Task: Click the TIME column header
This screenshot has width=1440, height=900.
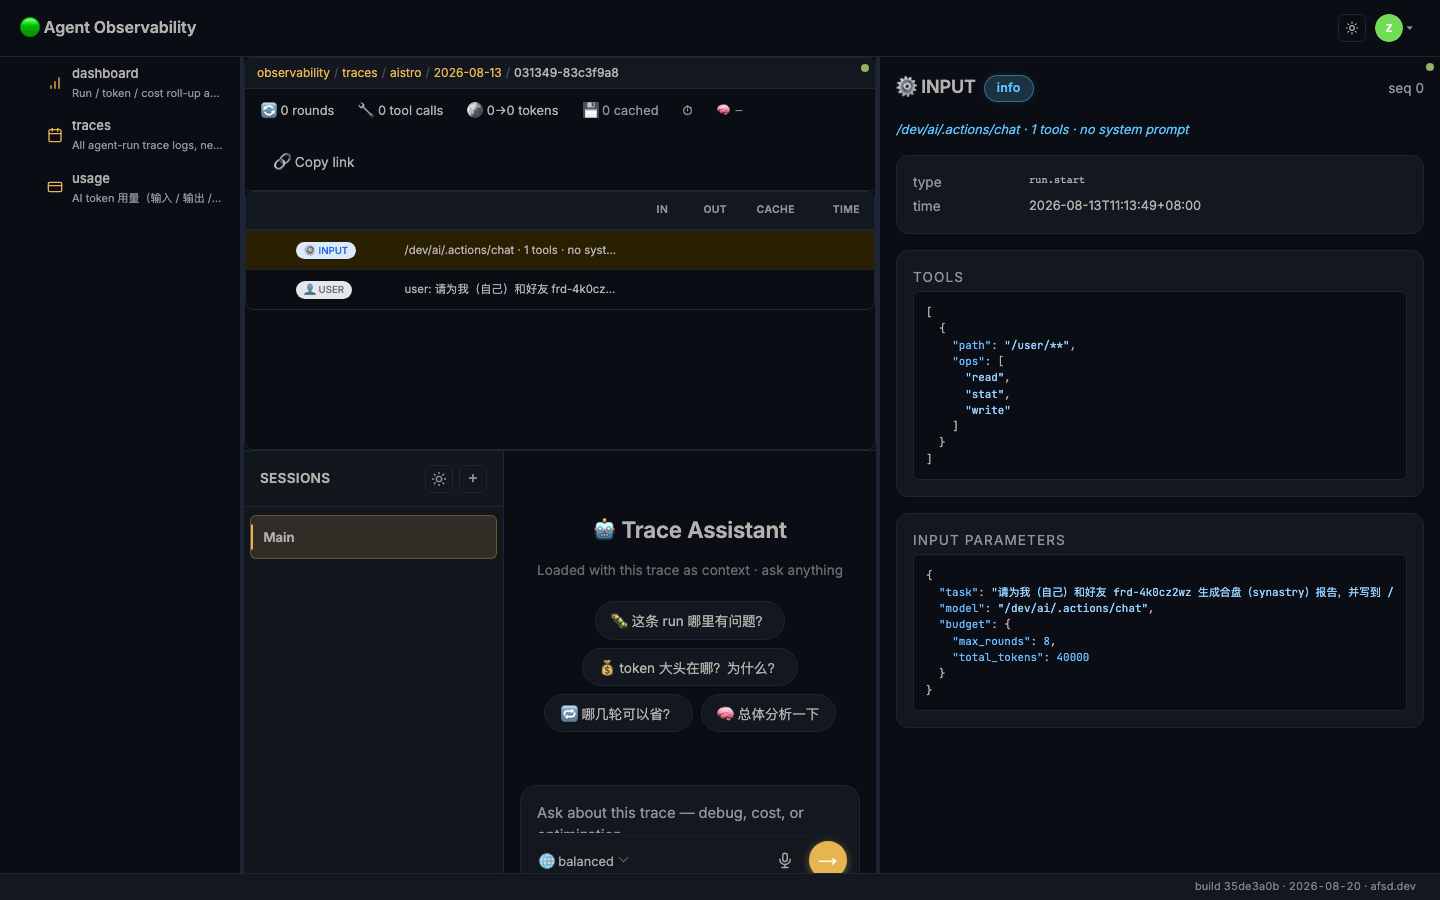Action: click(846, 210)
